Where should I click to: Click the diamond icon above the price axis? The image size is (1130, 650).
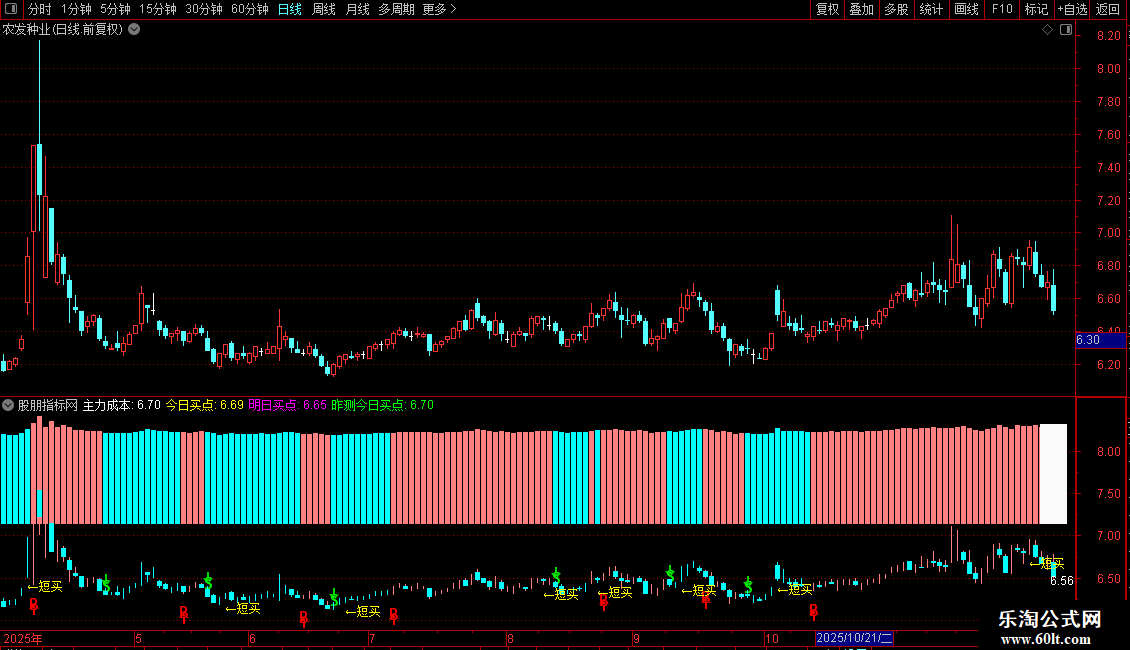point(1047,30)
